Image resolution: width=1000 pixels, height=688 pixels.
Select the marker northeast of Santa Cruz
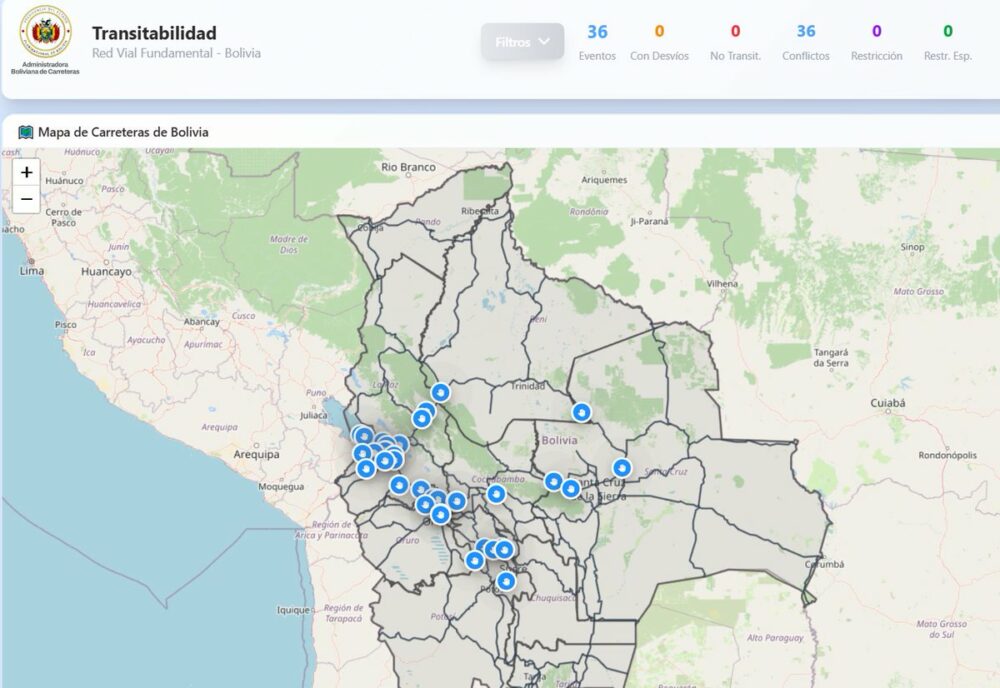(x=622, y=467)
